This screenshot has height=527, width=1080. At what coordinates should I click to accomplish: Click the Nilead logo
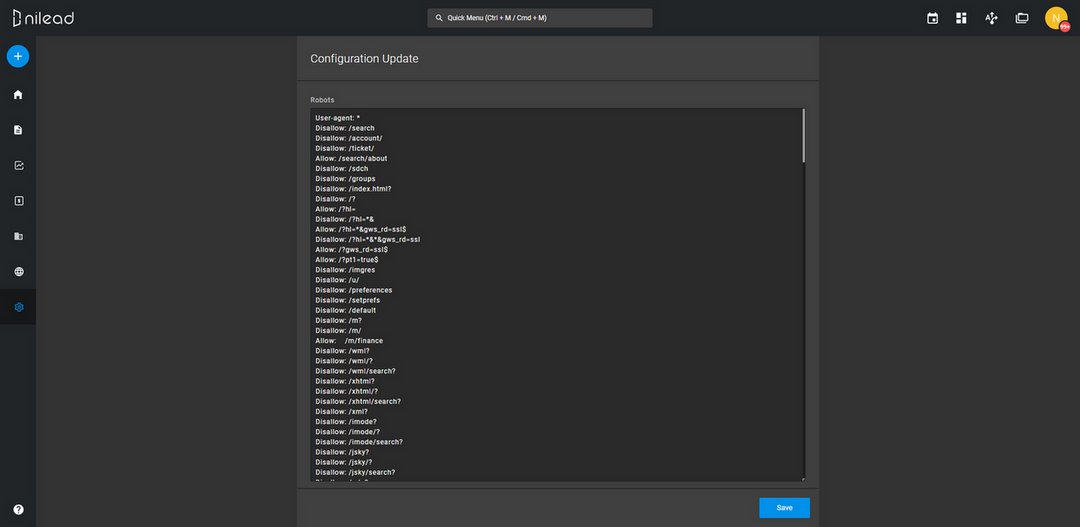tap(43, 19)
